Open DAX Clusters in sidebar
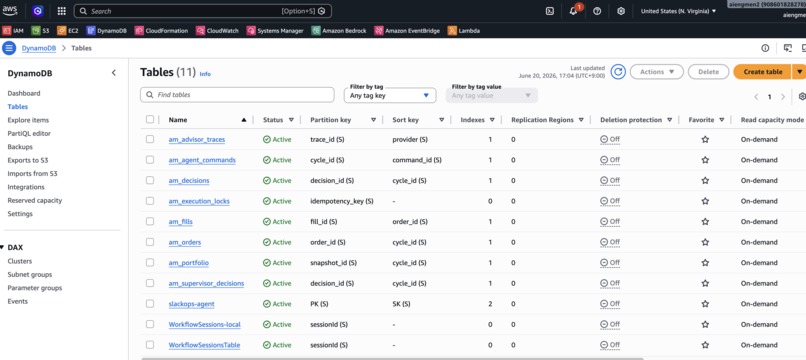 20,261
